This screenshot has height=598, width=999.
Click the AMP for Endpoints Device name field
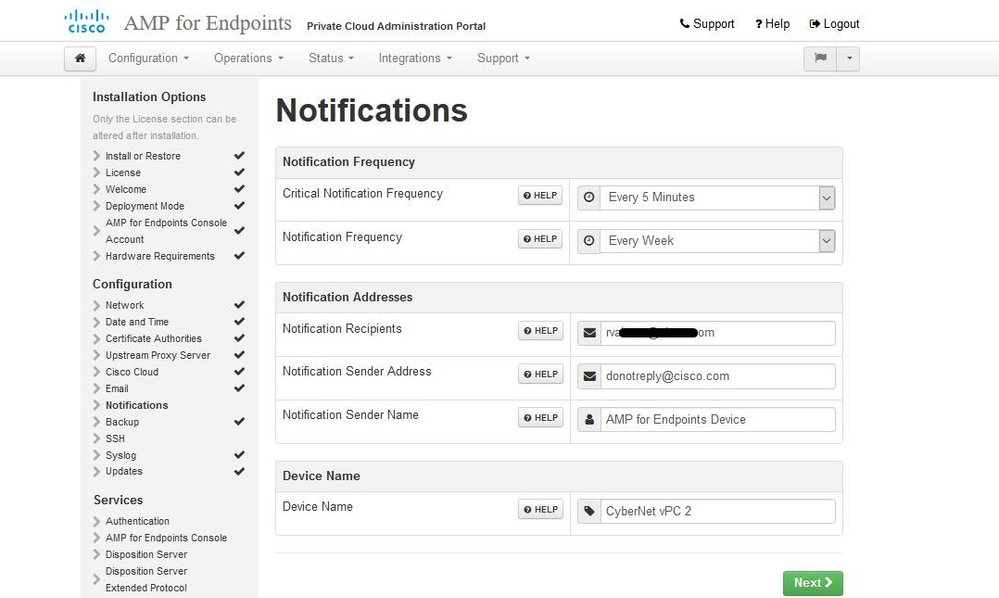[718, 420]
